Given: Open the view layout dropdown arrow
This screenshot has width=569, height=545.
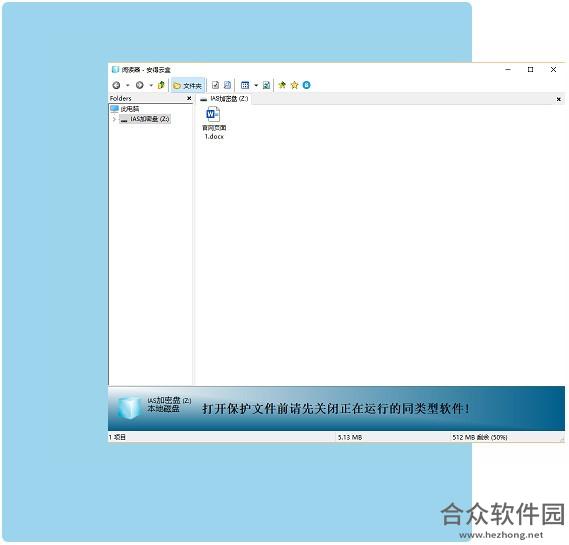Looking at the screenshot, I should pyautogui.click(x=256, y=86).
